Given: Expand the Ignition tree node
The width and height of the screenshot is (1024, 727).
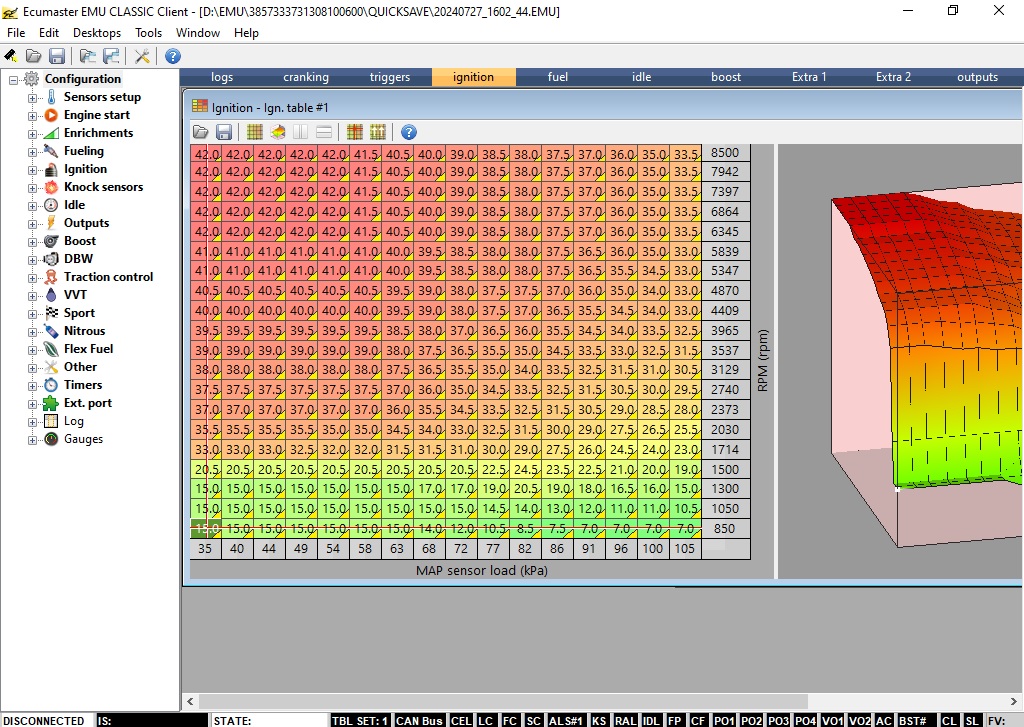Looking at the screenshot, I should (32, 170).
